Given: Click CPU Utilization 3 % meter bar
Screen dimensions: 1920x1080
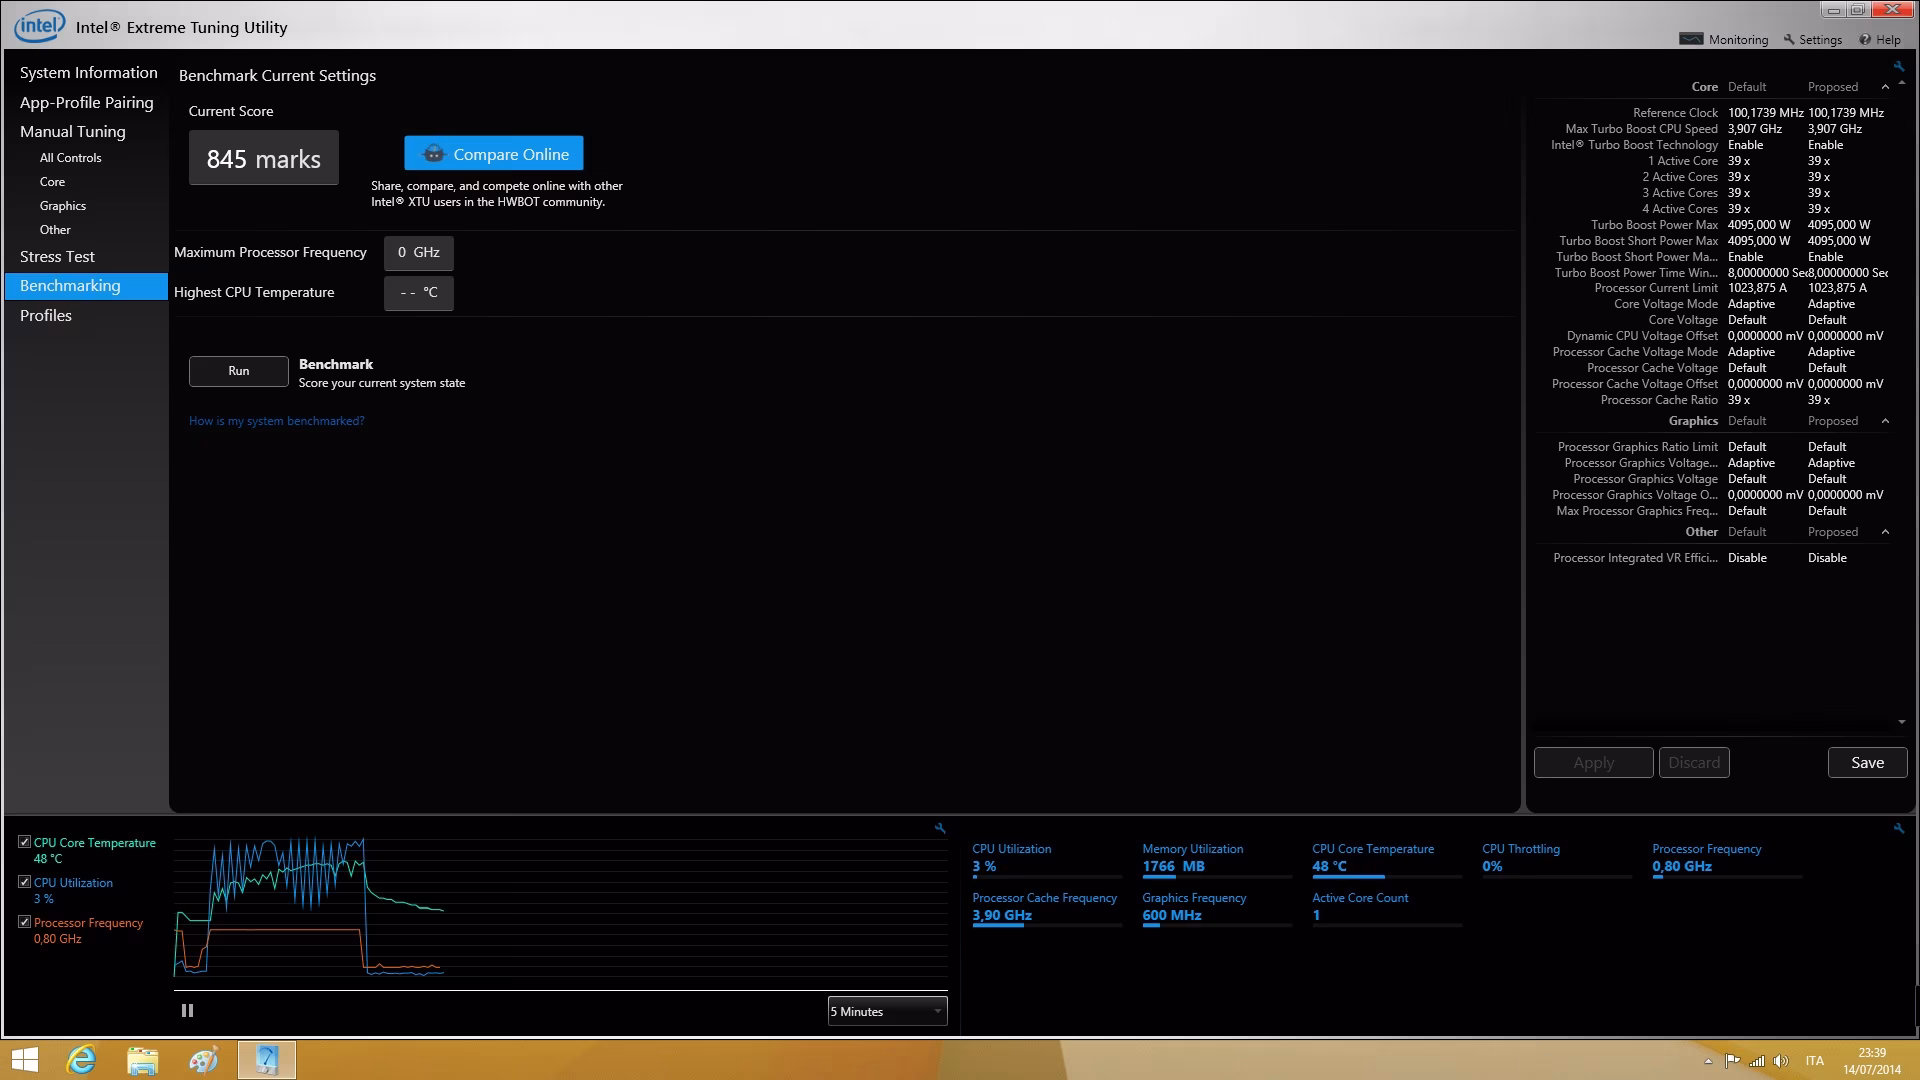Looking at the screenshot, I should pos(1047,877).
